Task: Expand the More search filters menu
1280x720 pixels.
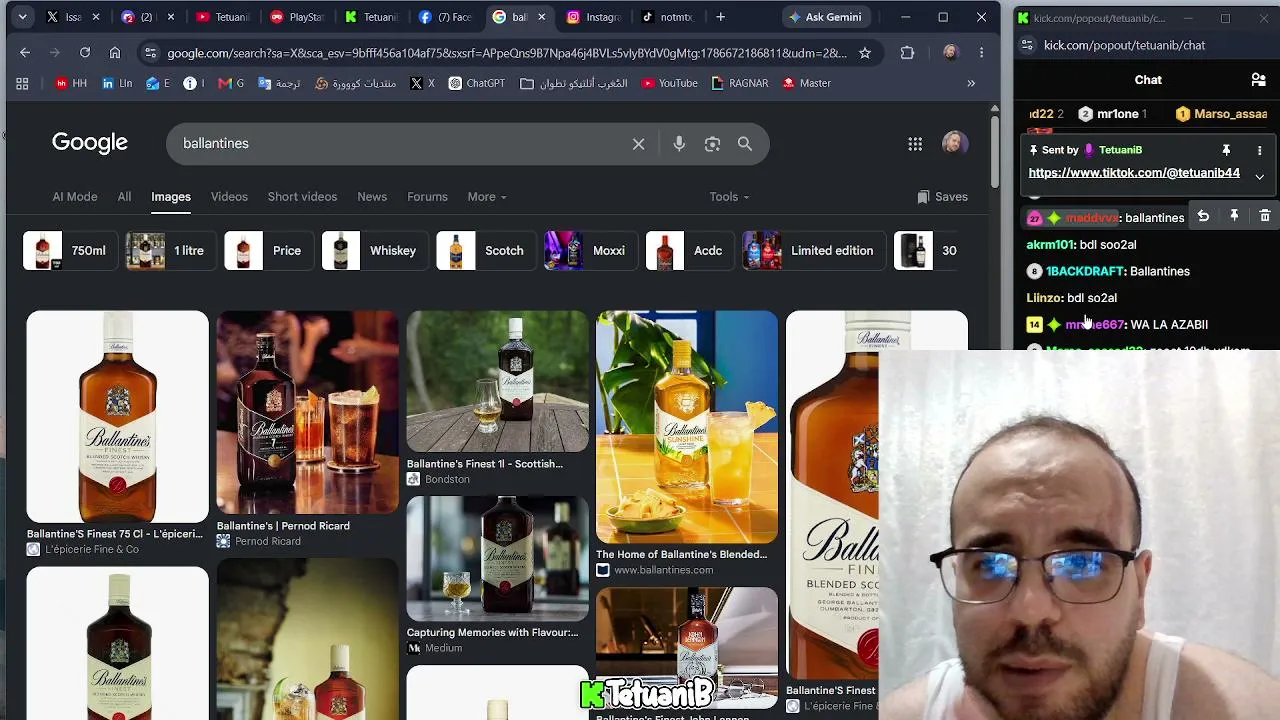Action: pos(487,197)
